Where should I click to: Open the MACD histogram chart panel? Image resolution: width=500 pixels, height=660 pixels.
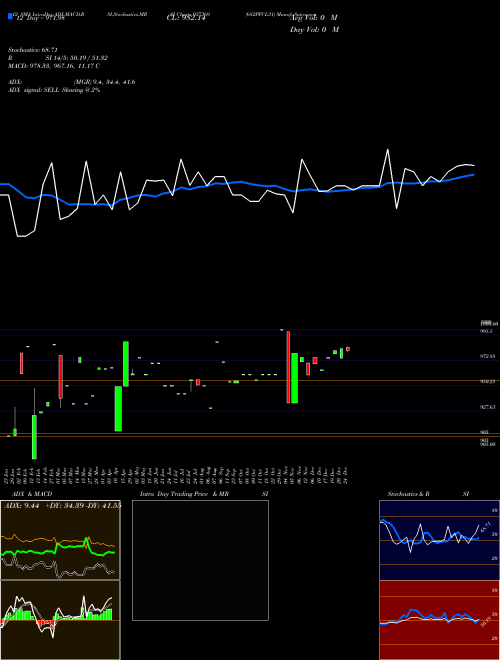click(x=60, y=620)
